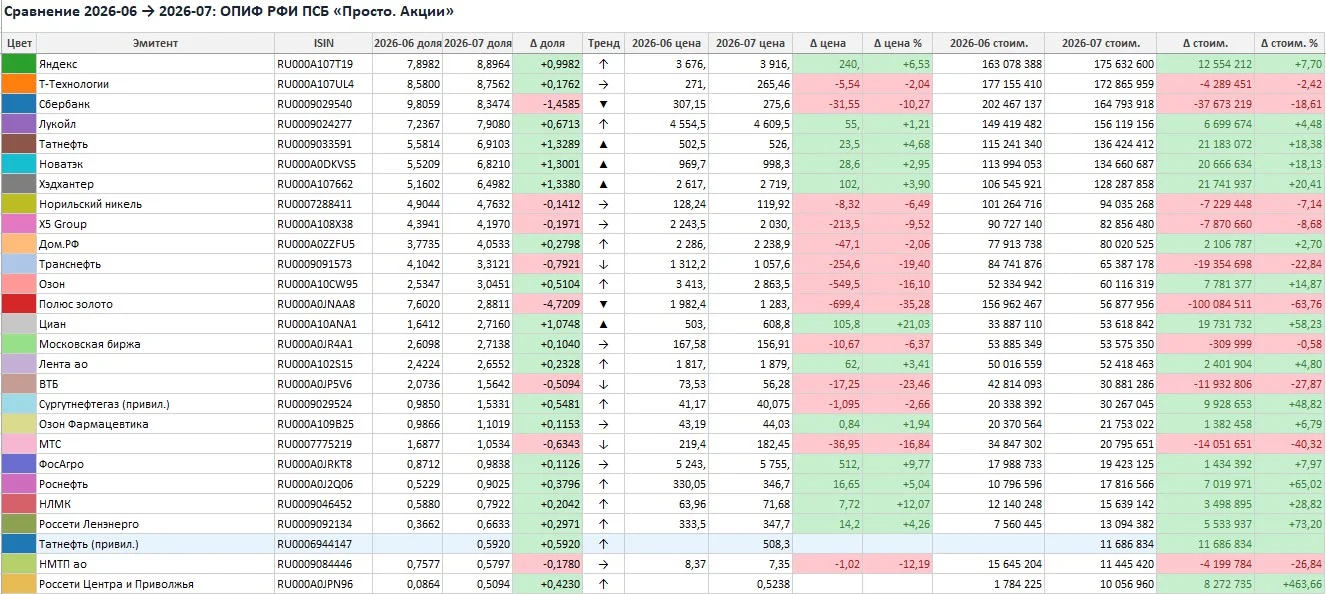Select the purple swatch in the Лукойл row
The width and height of the screenshot is (1326, 594).
18,124
